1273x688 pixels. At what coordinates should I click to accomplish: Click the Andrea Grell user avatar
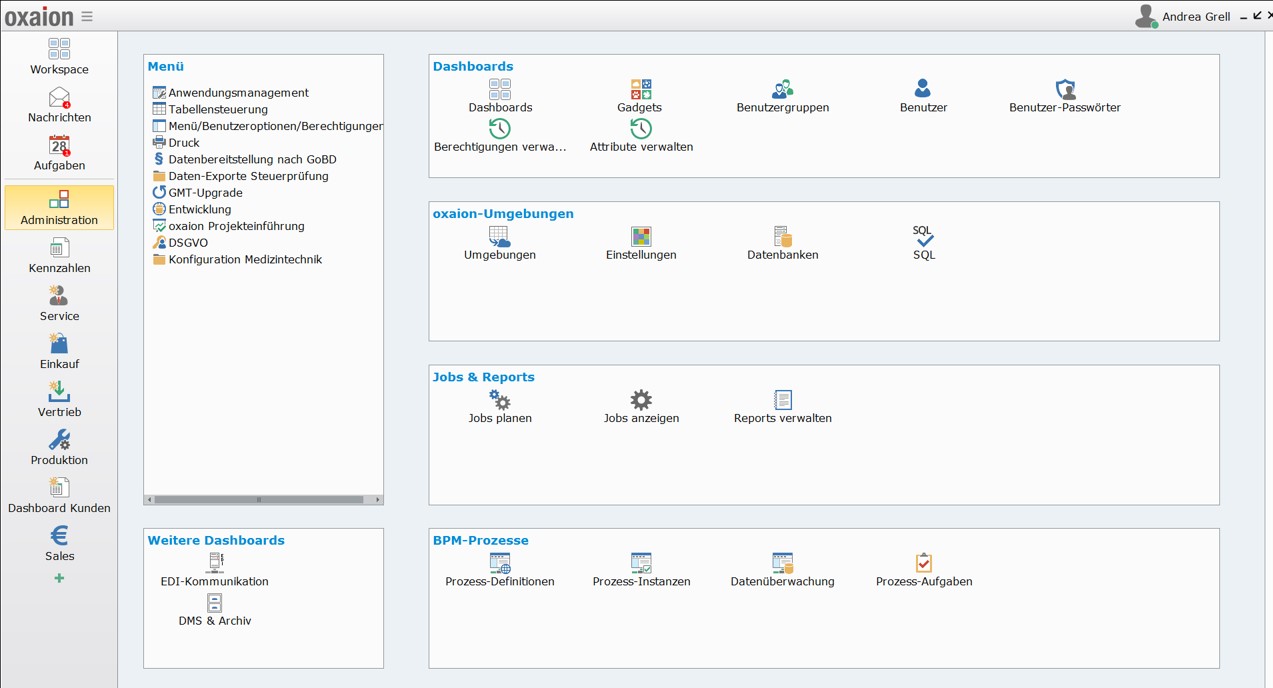[x=1146, y=16]
